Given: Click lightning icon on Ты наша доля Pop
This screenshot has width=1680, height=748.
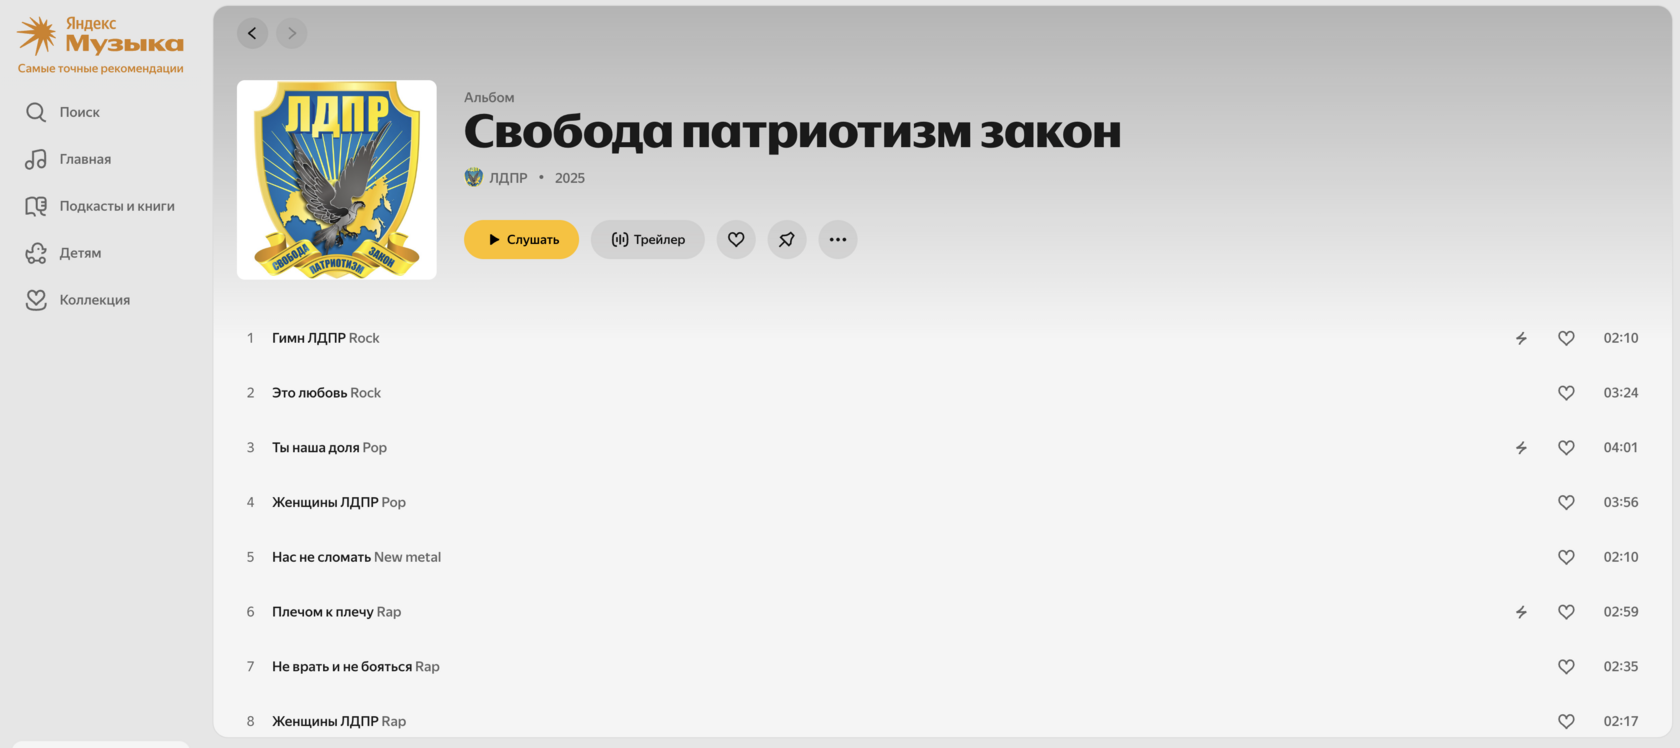Looking at the screenshot, I should click(1521, 448).
